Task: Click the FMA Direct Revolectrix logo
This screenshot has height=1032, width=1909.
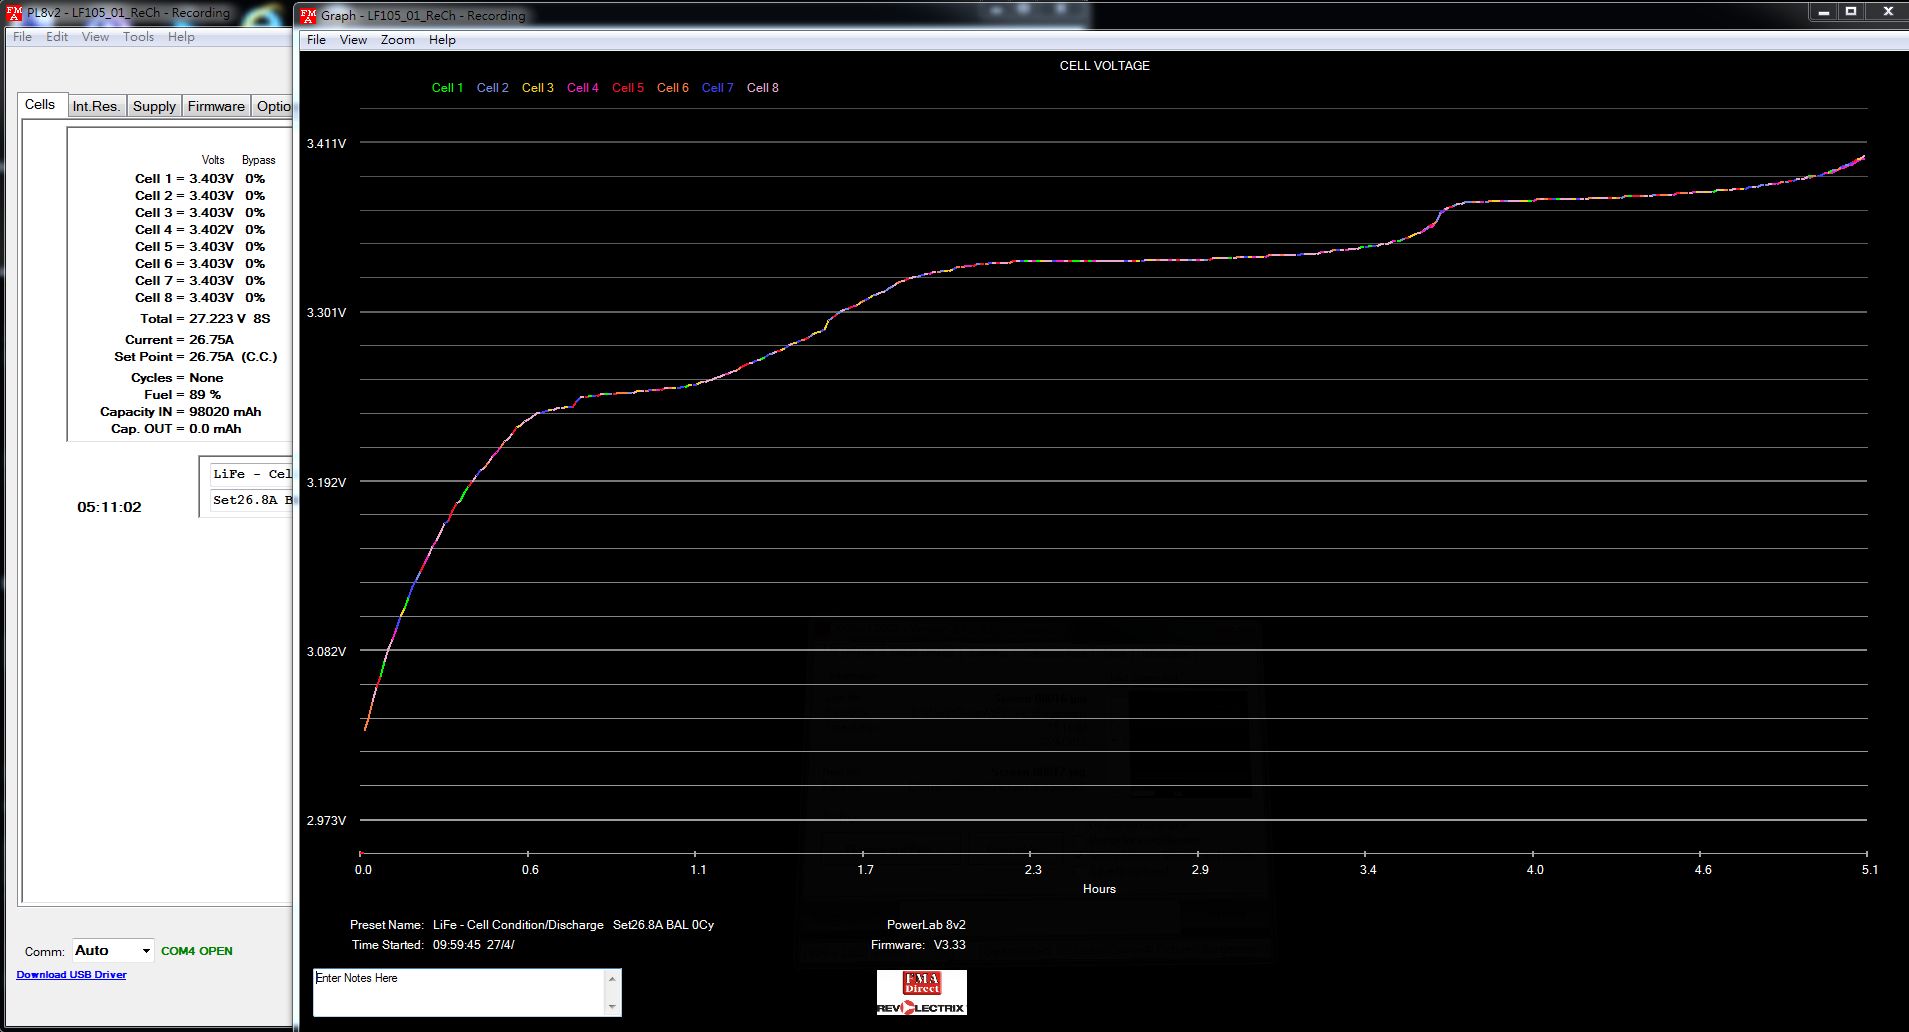Action: click(x=921, y=992)
